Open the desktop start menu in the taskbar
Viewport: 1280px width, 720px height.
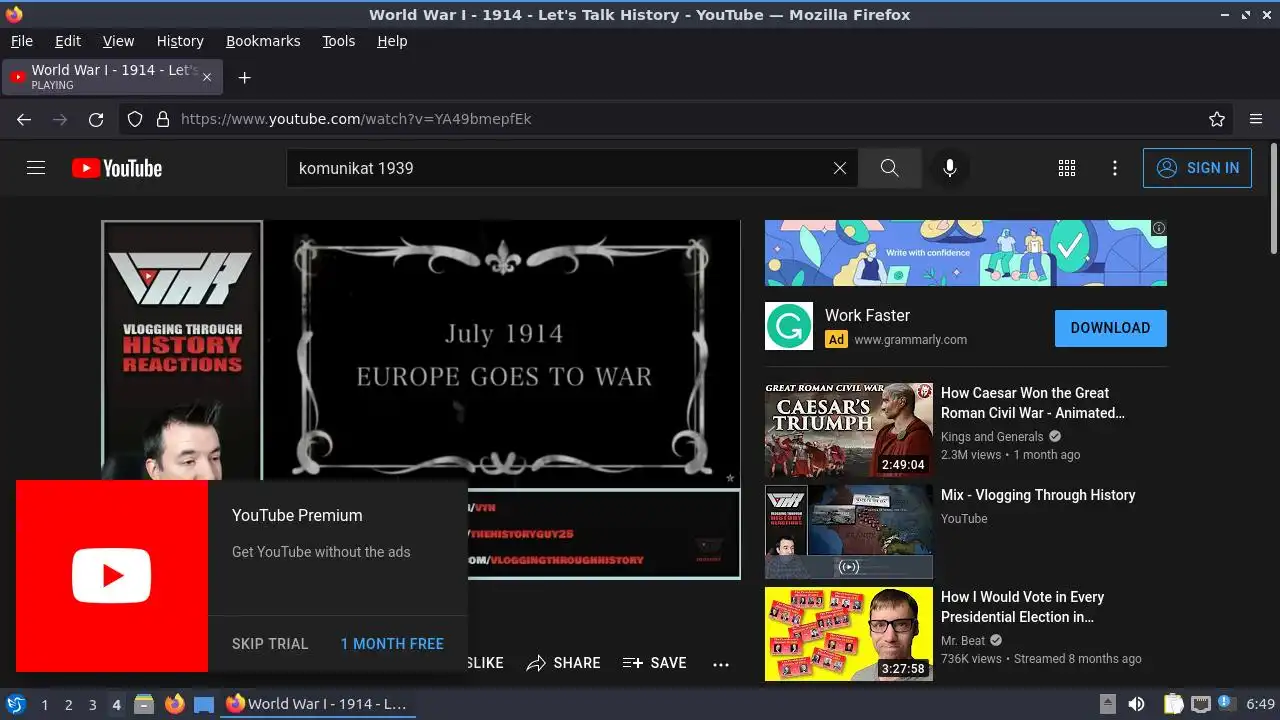pos(15,704)
